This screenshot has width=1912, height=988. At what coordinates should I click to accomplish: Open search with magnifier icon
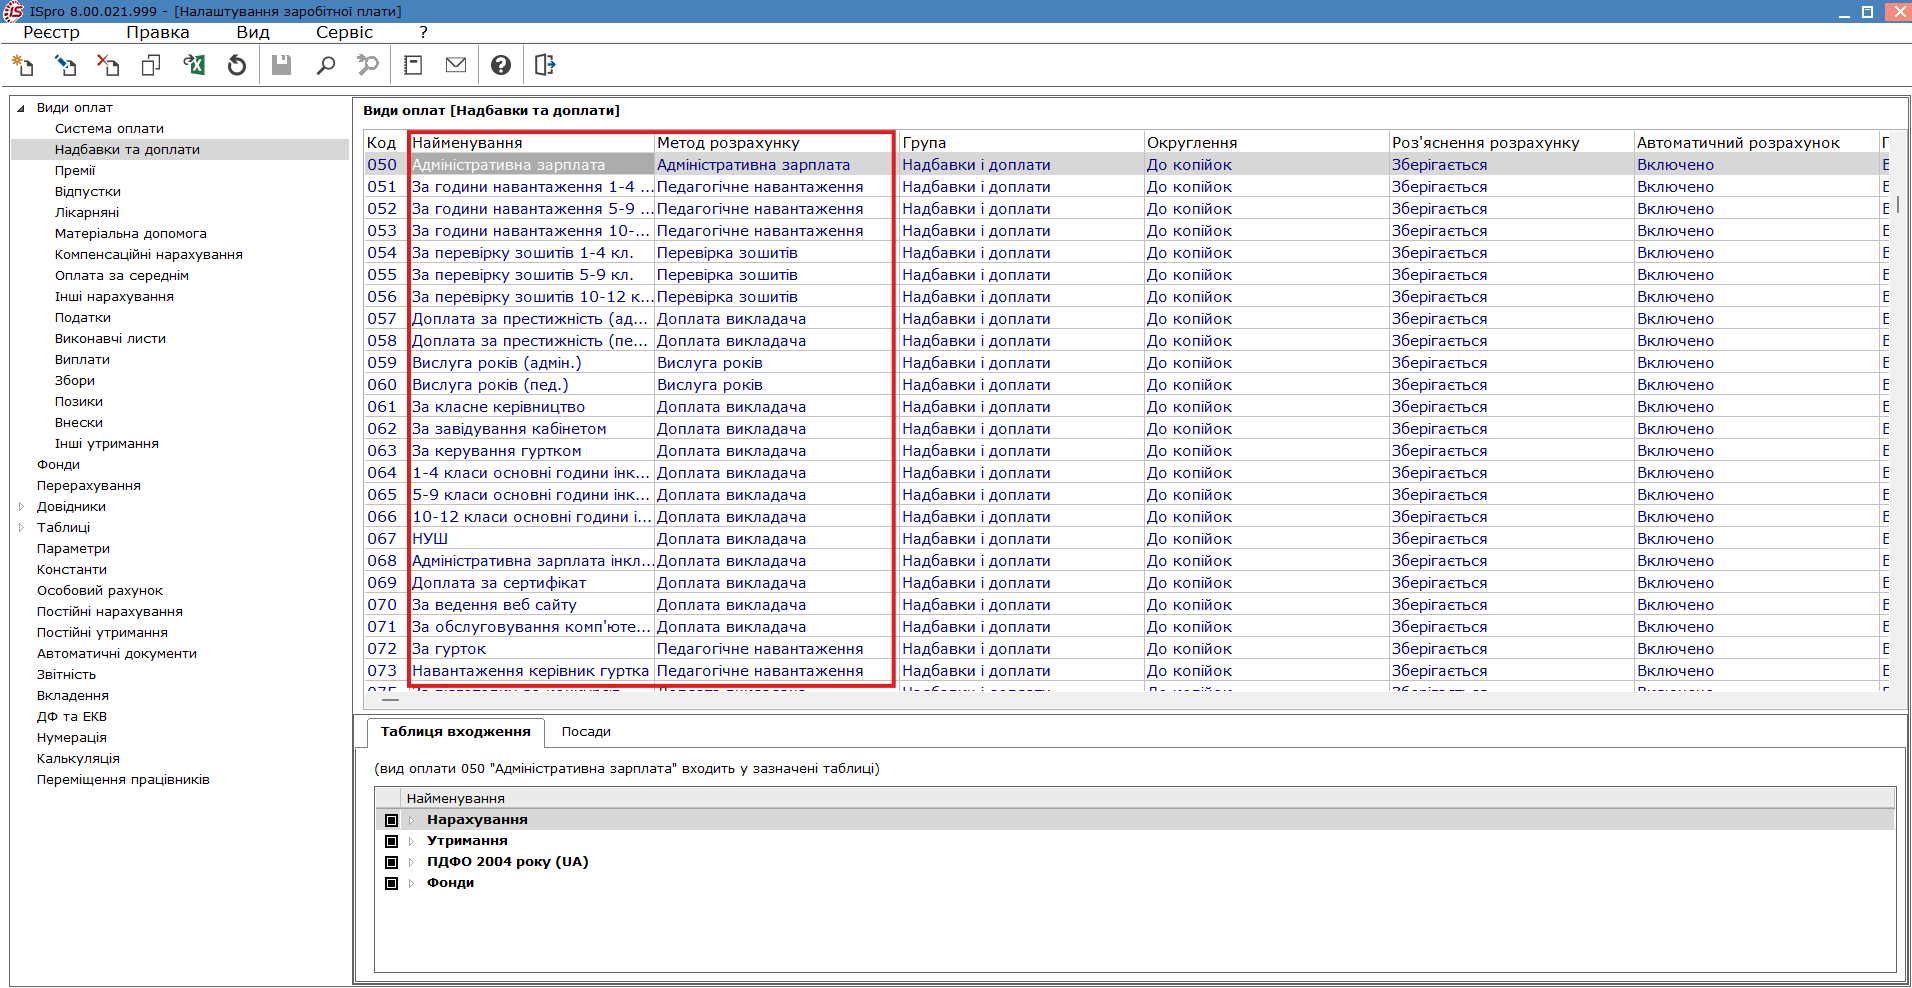pyautogui.click(x=325, y=65)
